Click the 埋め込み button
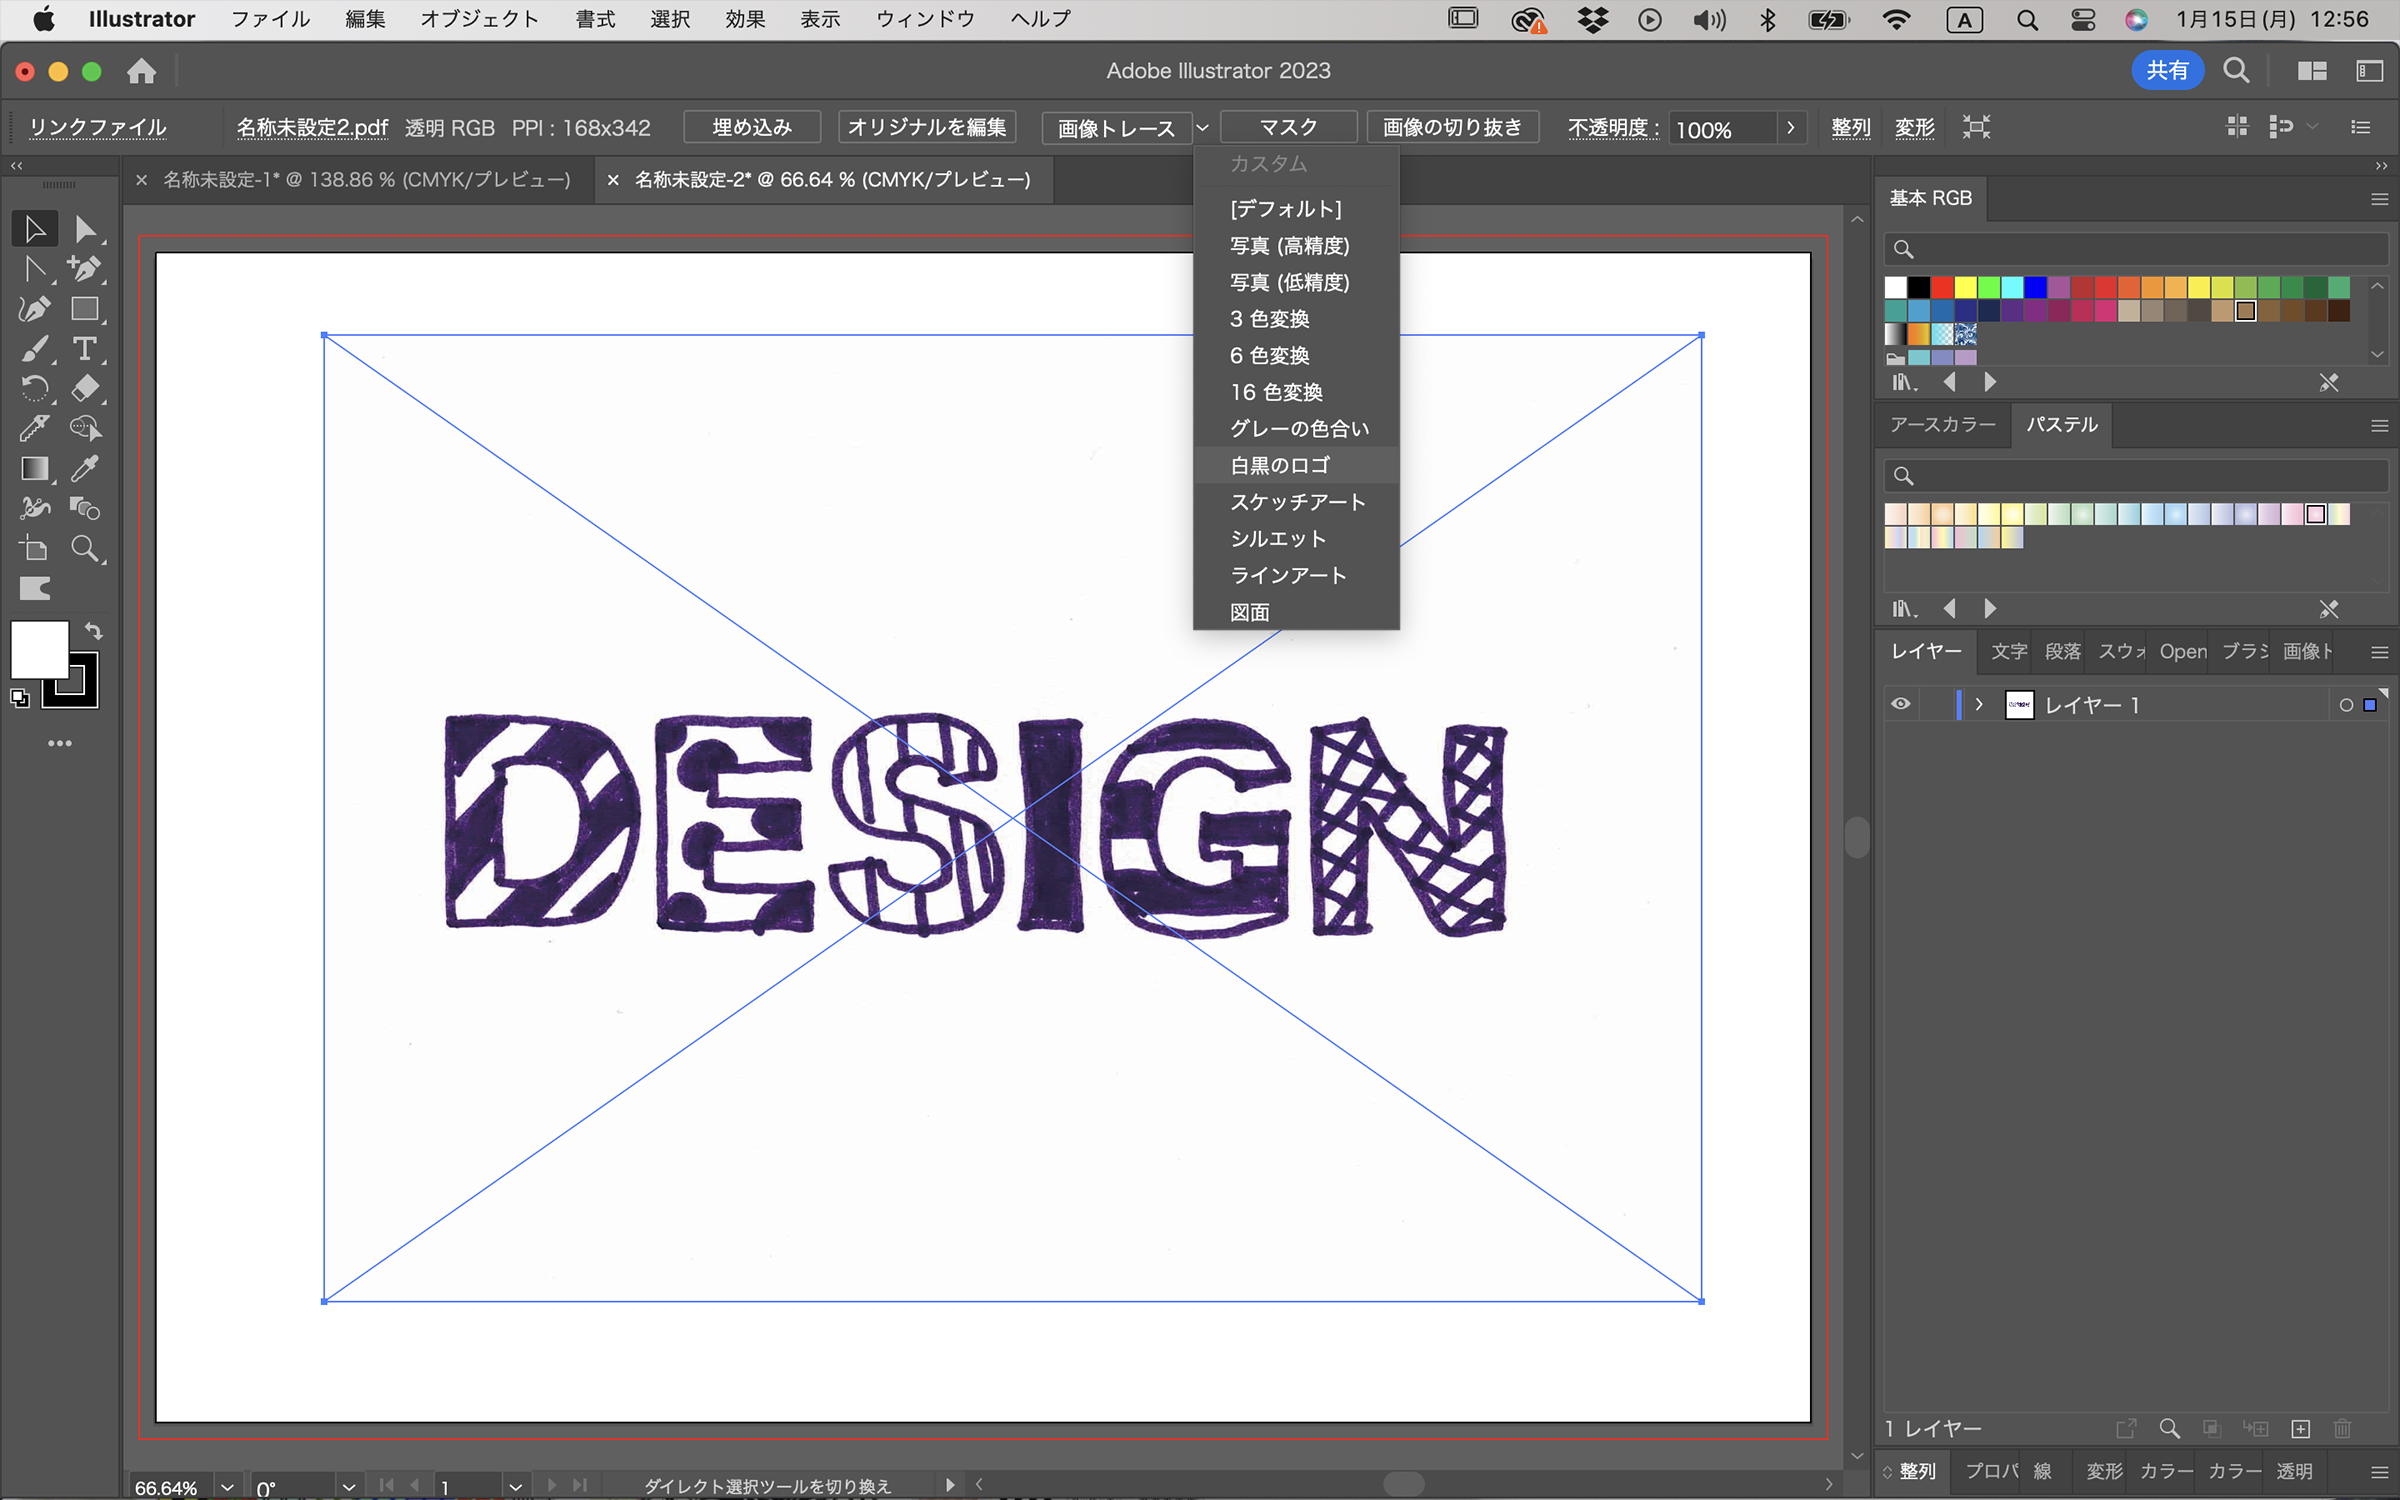This screenshot has height=1500, width=2400. [752, 127]
